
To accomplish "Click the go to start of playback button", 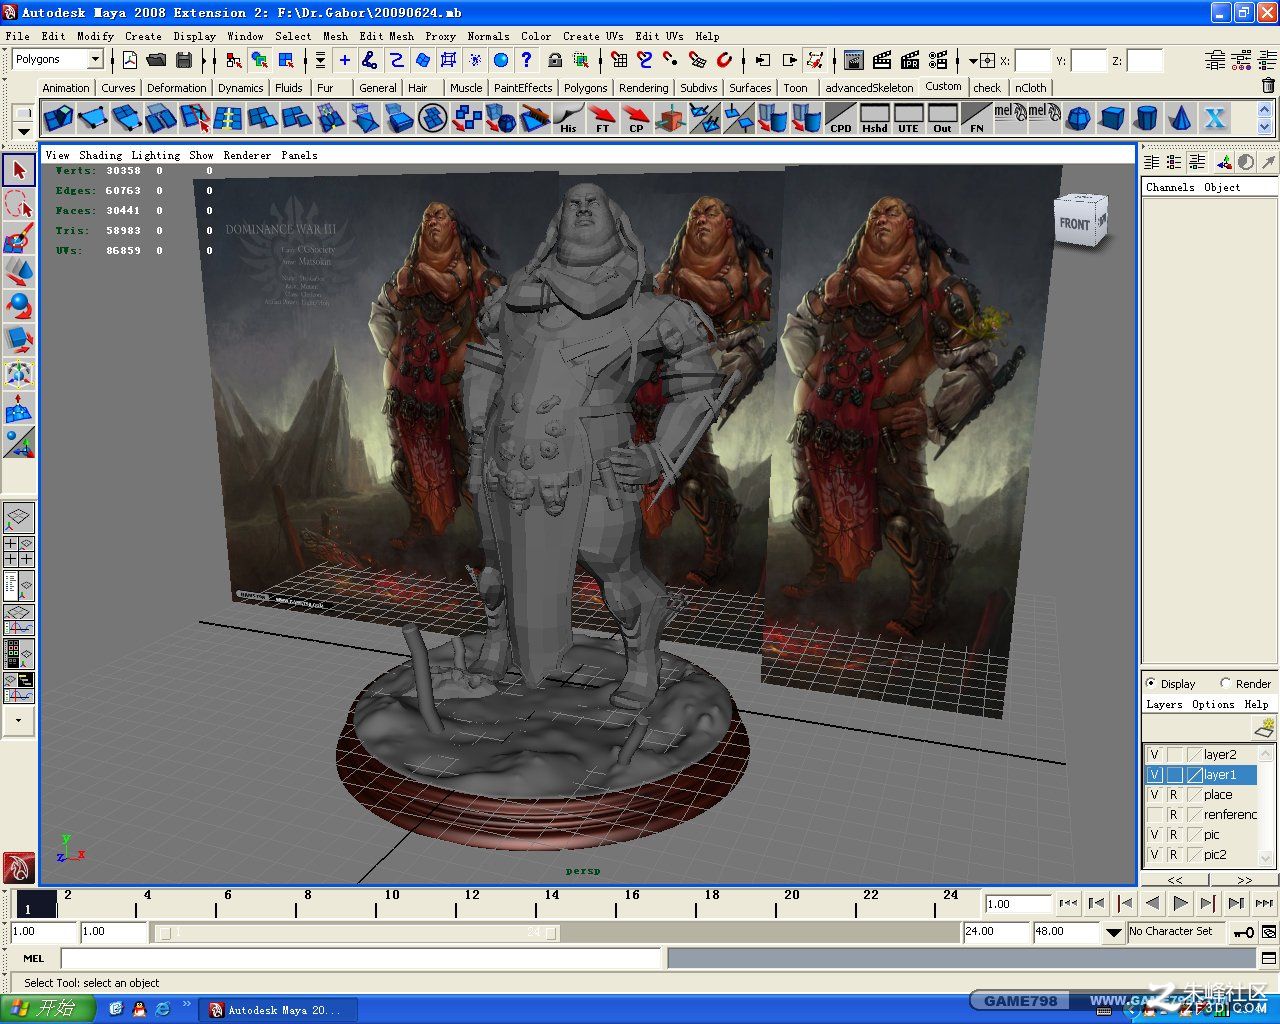I will [x=1068, y=903].
